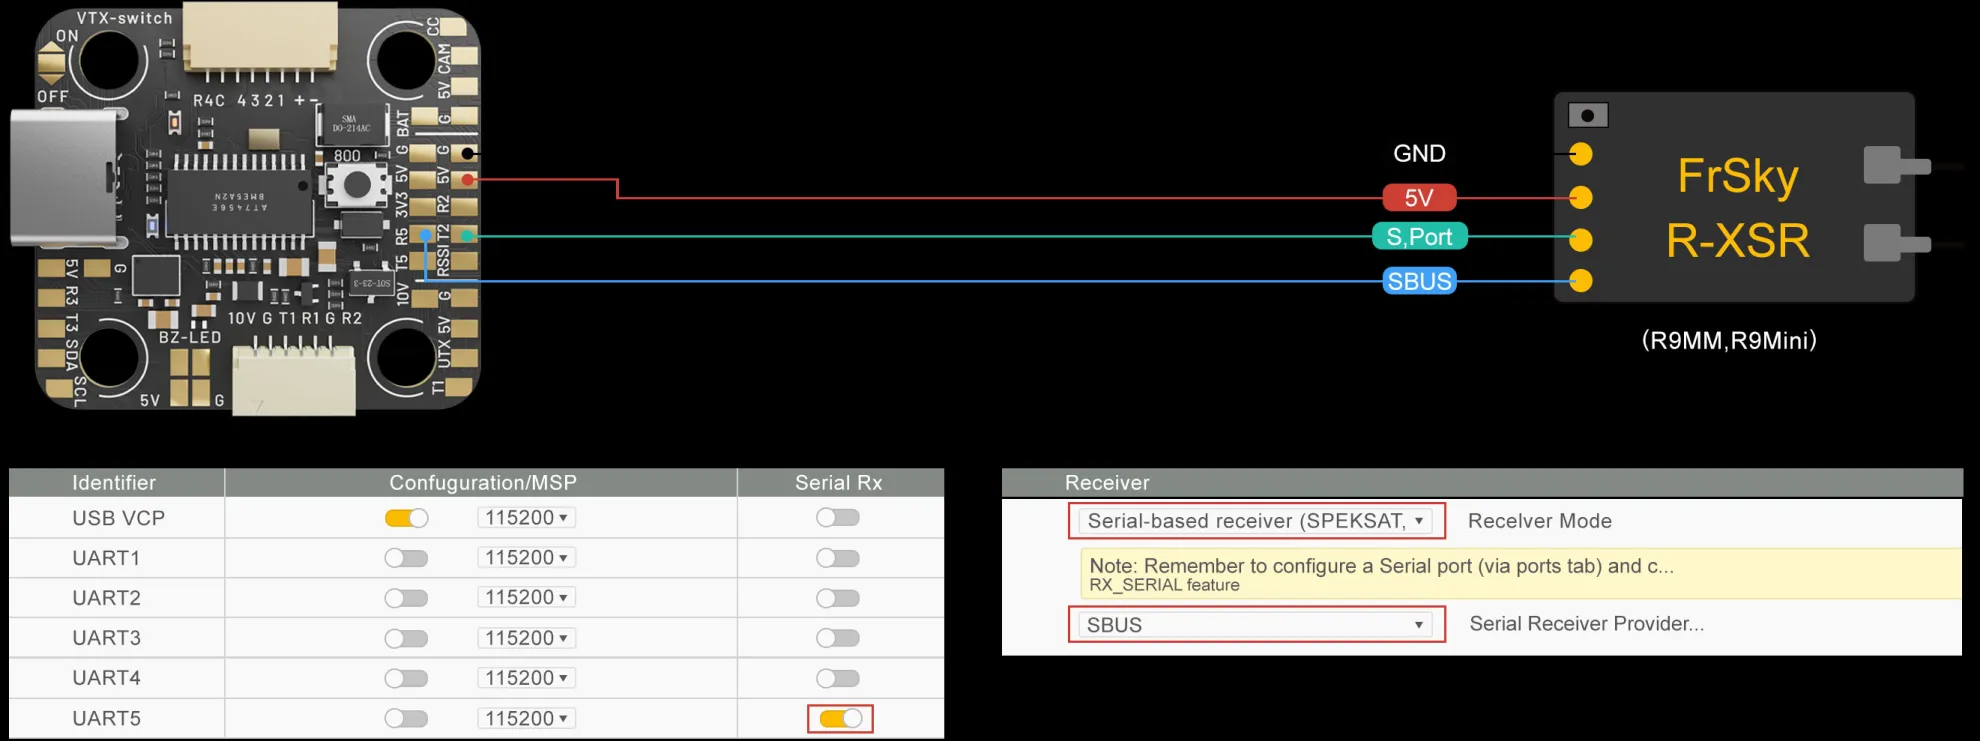Image resolution: width=1980 pixels, height=741 pixels.
Task: Toggle Serial Rx for UART2
Action: [837, 598]
